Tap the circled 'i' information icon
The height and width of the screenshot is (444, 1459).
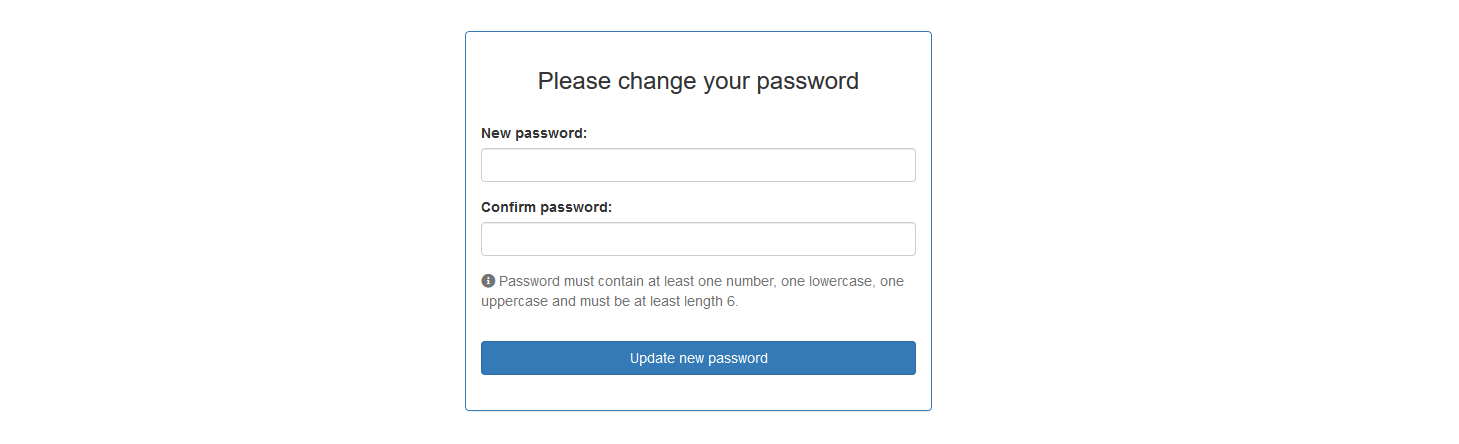pos(488,281)
